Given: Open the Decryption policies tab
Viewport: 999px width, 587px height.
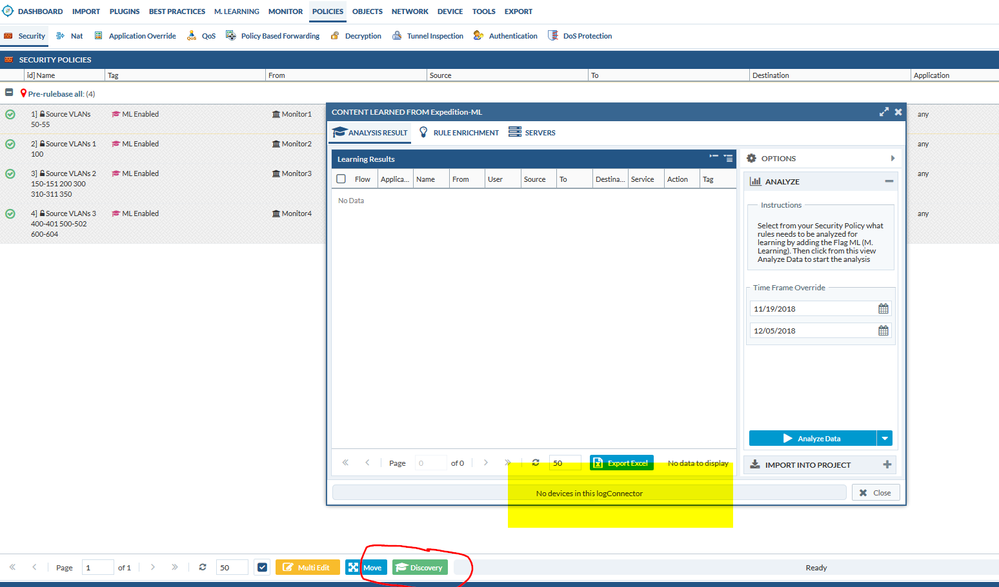Looking at the screenshot, I should tap(356, 36).
